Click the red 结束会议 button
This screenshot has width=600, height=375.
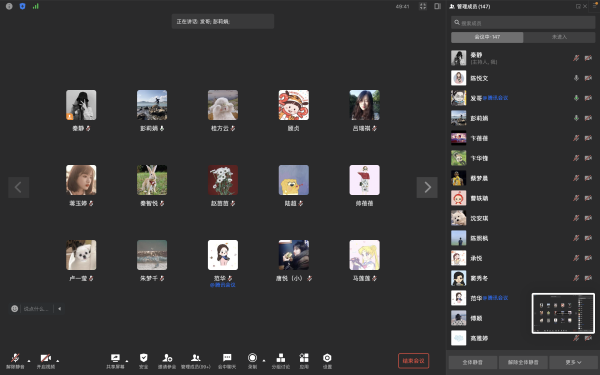click(x=413, y=360)
